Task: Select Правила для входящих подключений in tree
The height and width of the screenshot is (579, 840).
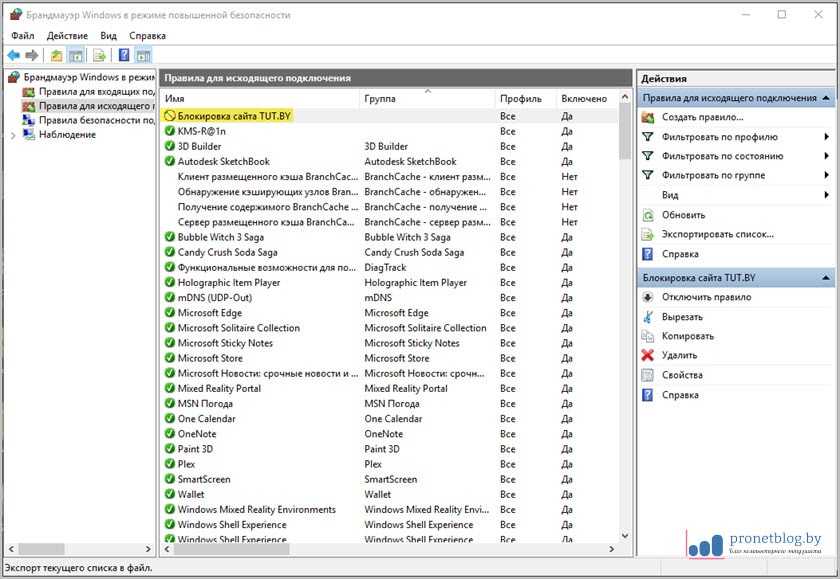Action: (x=94, y=91)
